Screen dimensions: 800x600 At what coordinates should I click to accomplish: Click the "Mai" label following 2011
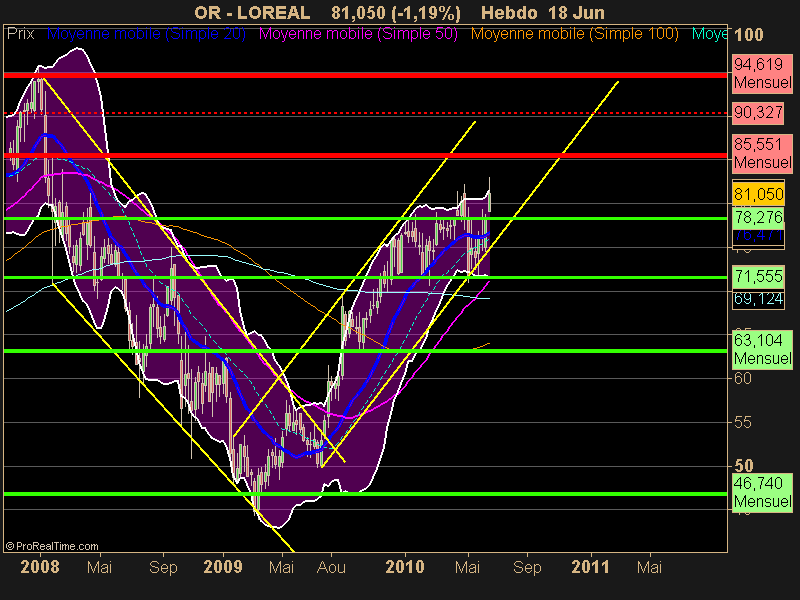point(649,567)
